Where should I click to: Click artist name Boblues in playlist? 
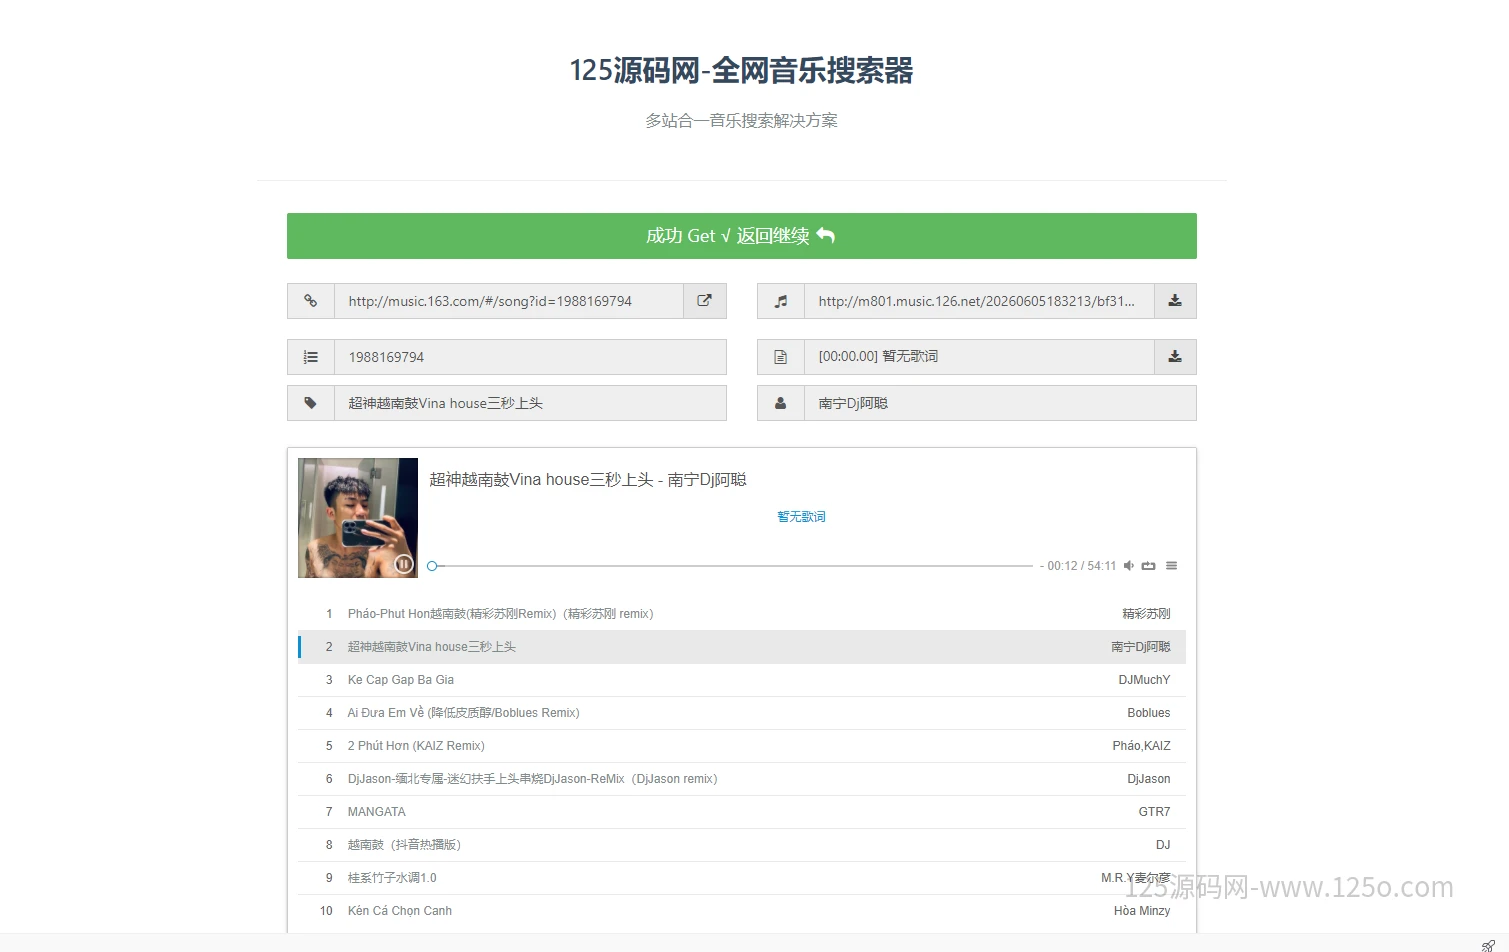tap(1149, 713)
